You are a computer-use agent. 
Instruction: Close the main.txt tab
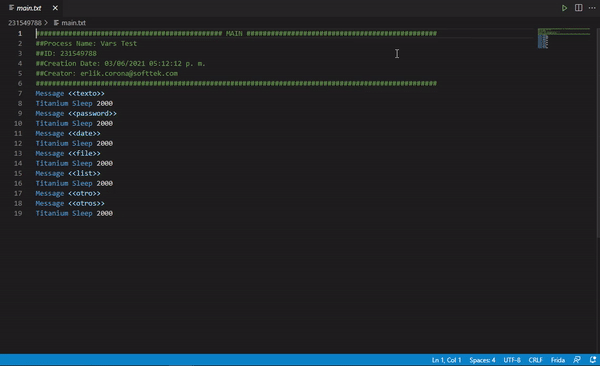[55, 8]
